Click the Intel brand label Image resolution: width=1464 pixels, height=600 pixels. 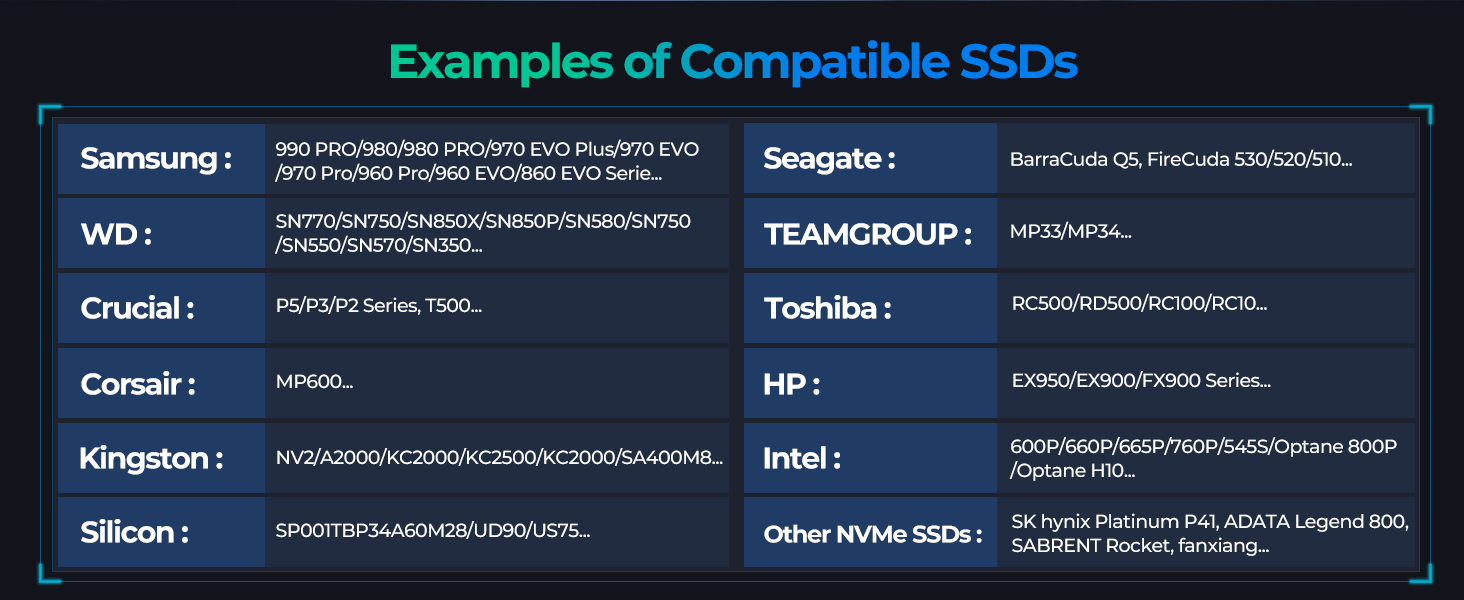[x=802, y=458]
